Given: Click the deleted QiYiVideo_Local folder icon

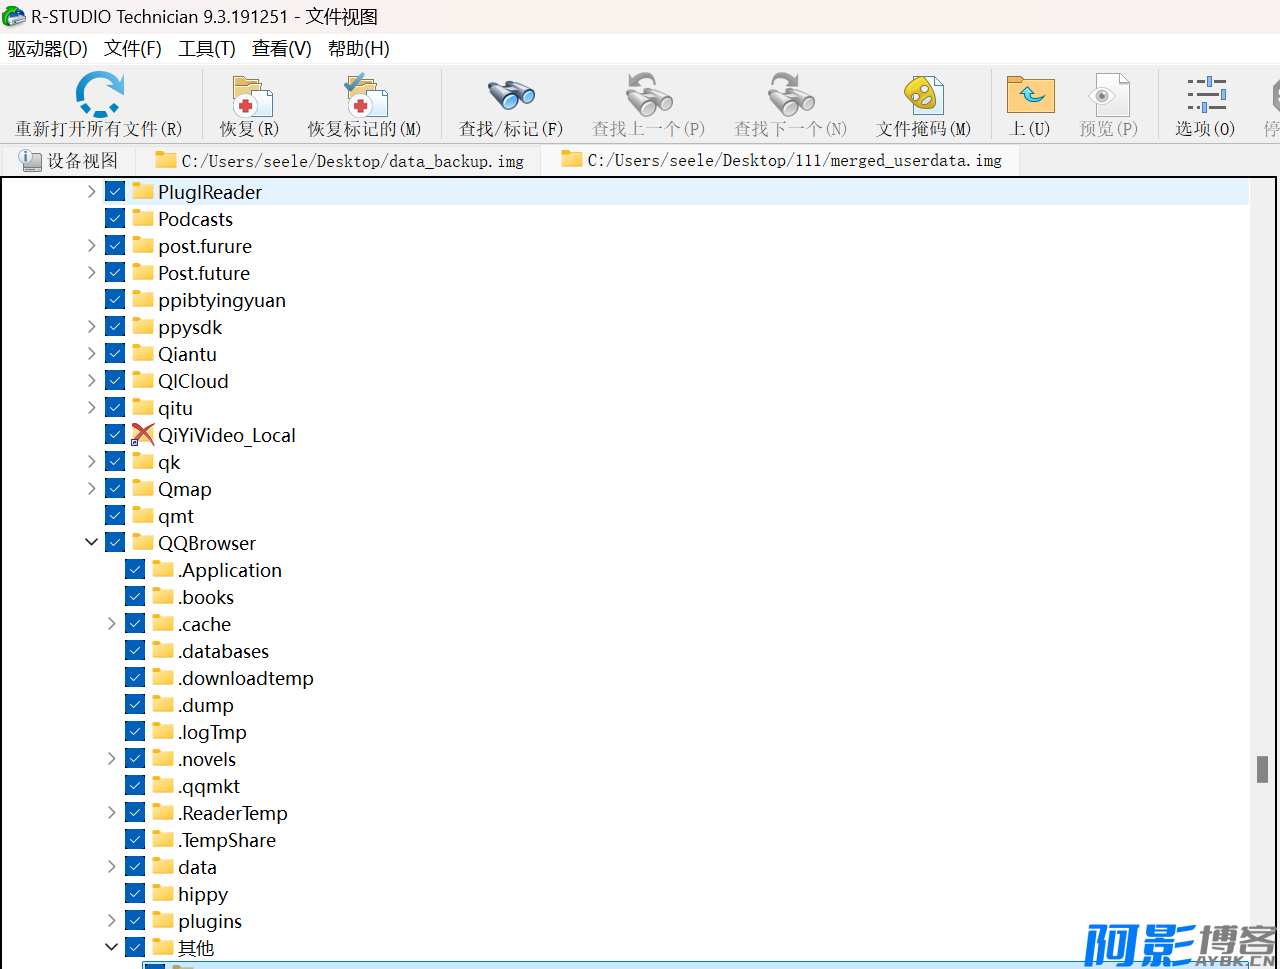Looking at the screenshot, I should coord(143,435).
